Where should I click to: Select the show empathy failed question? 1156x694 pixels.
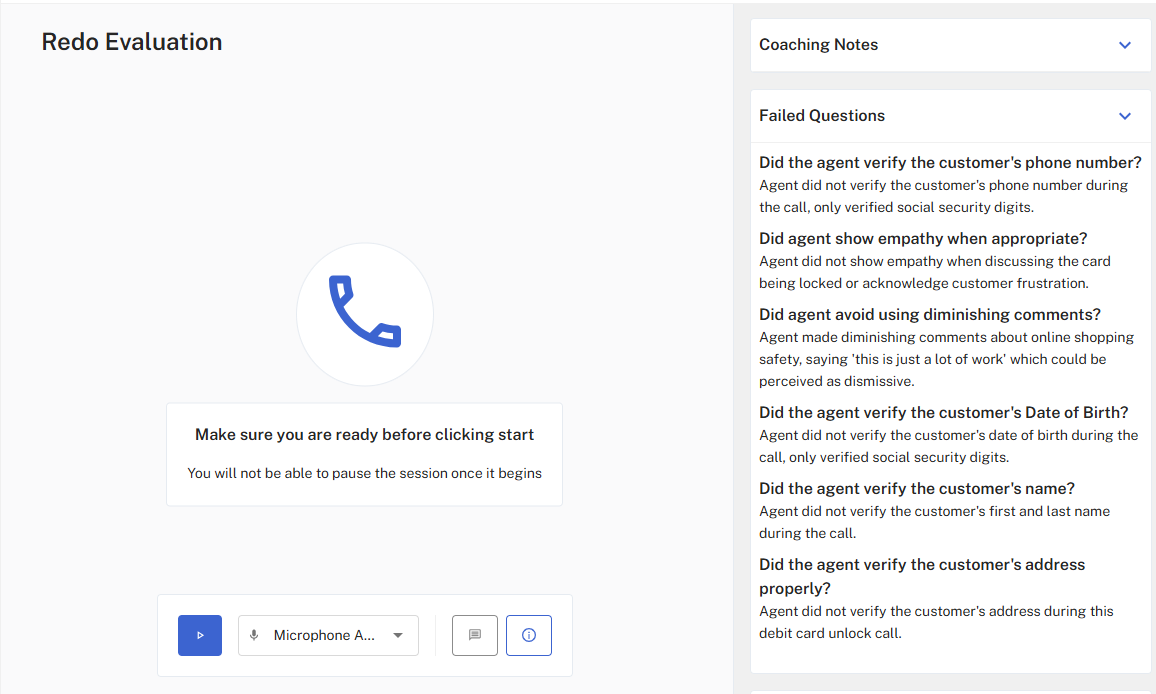pyautogui.click(x=923, y=239)
